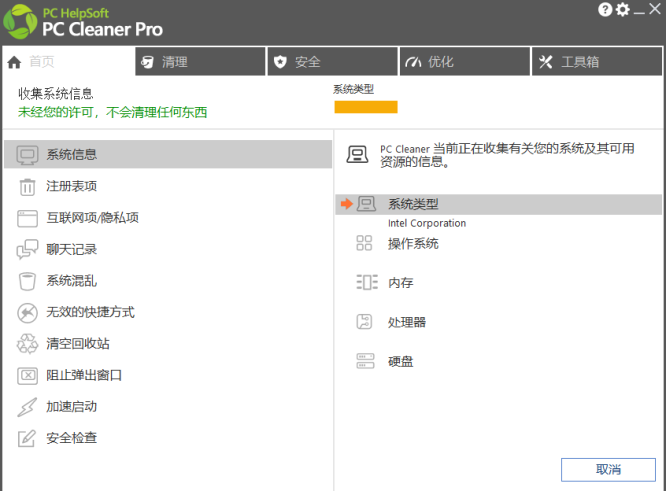The width and height of the screenshot is (666, 491).
Task: Open the 优化 tab
Action: click(465, 62)
